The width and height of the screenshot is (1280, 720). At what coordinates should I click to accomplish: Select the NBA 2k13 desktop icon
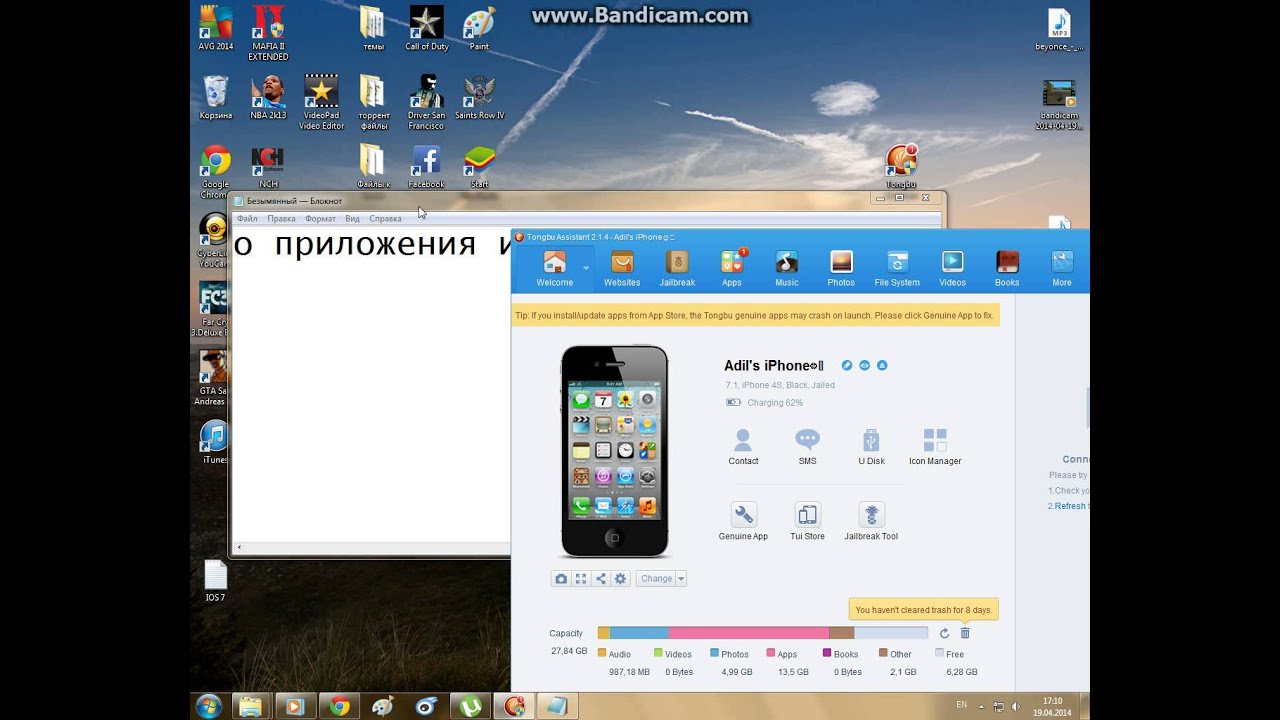268,97
